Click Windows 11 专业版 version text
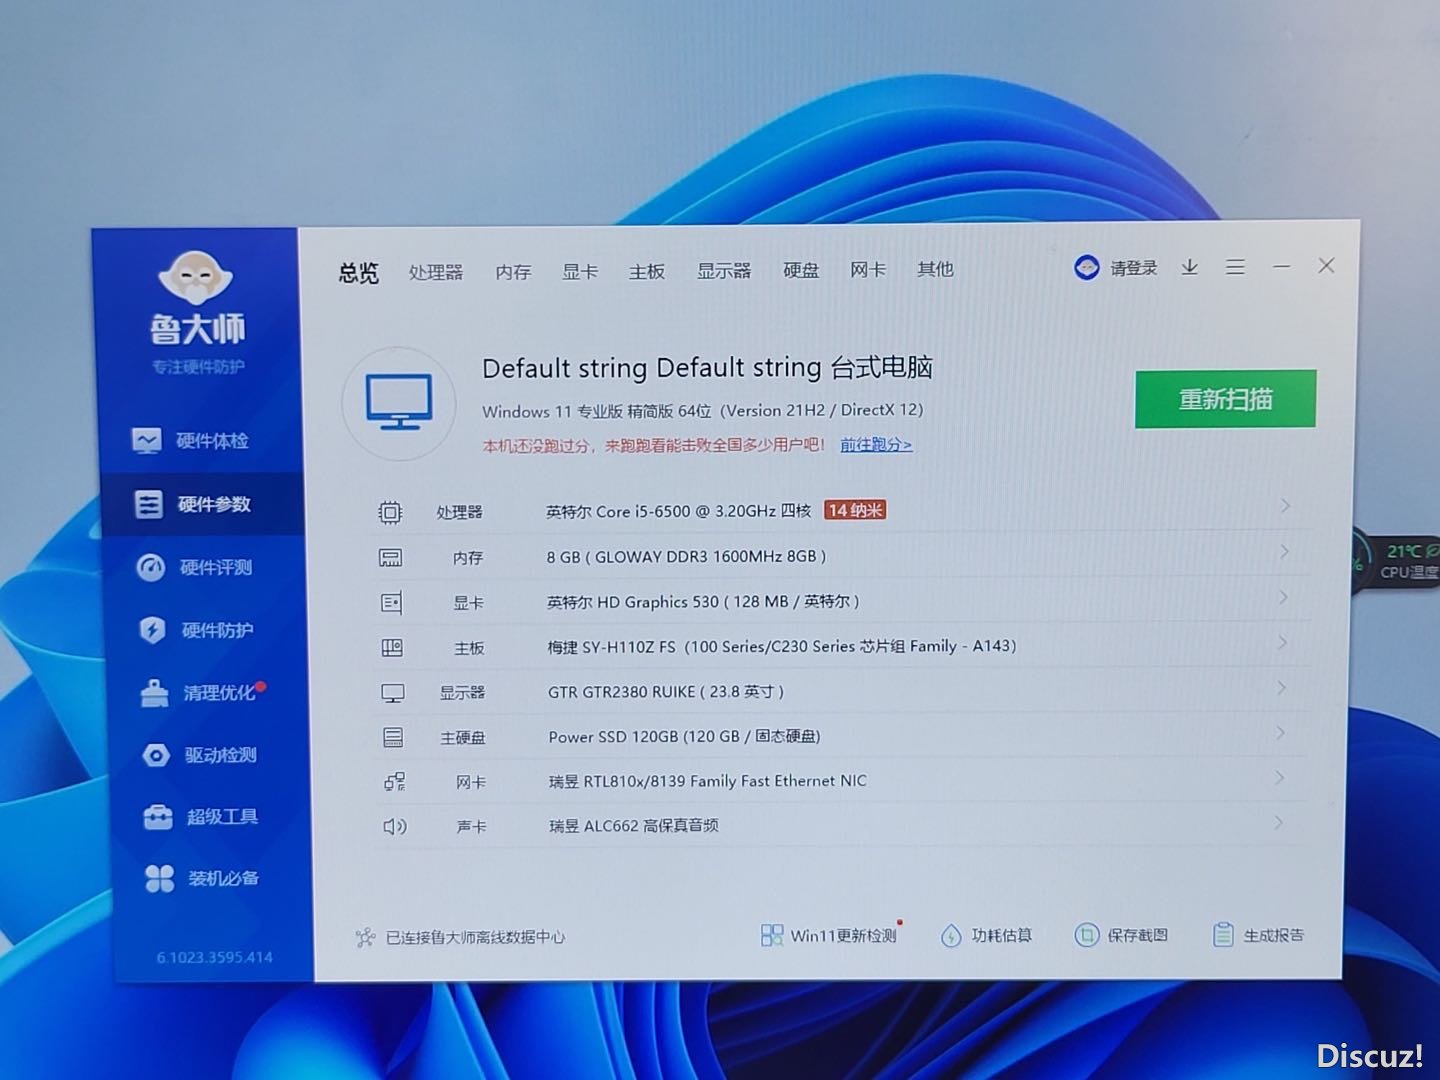 click(x=702, y=411)
